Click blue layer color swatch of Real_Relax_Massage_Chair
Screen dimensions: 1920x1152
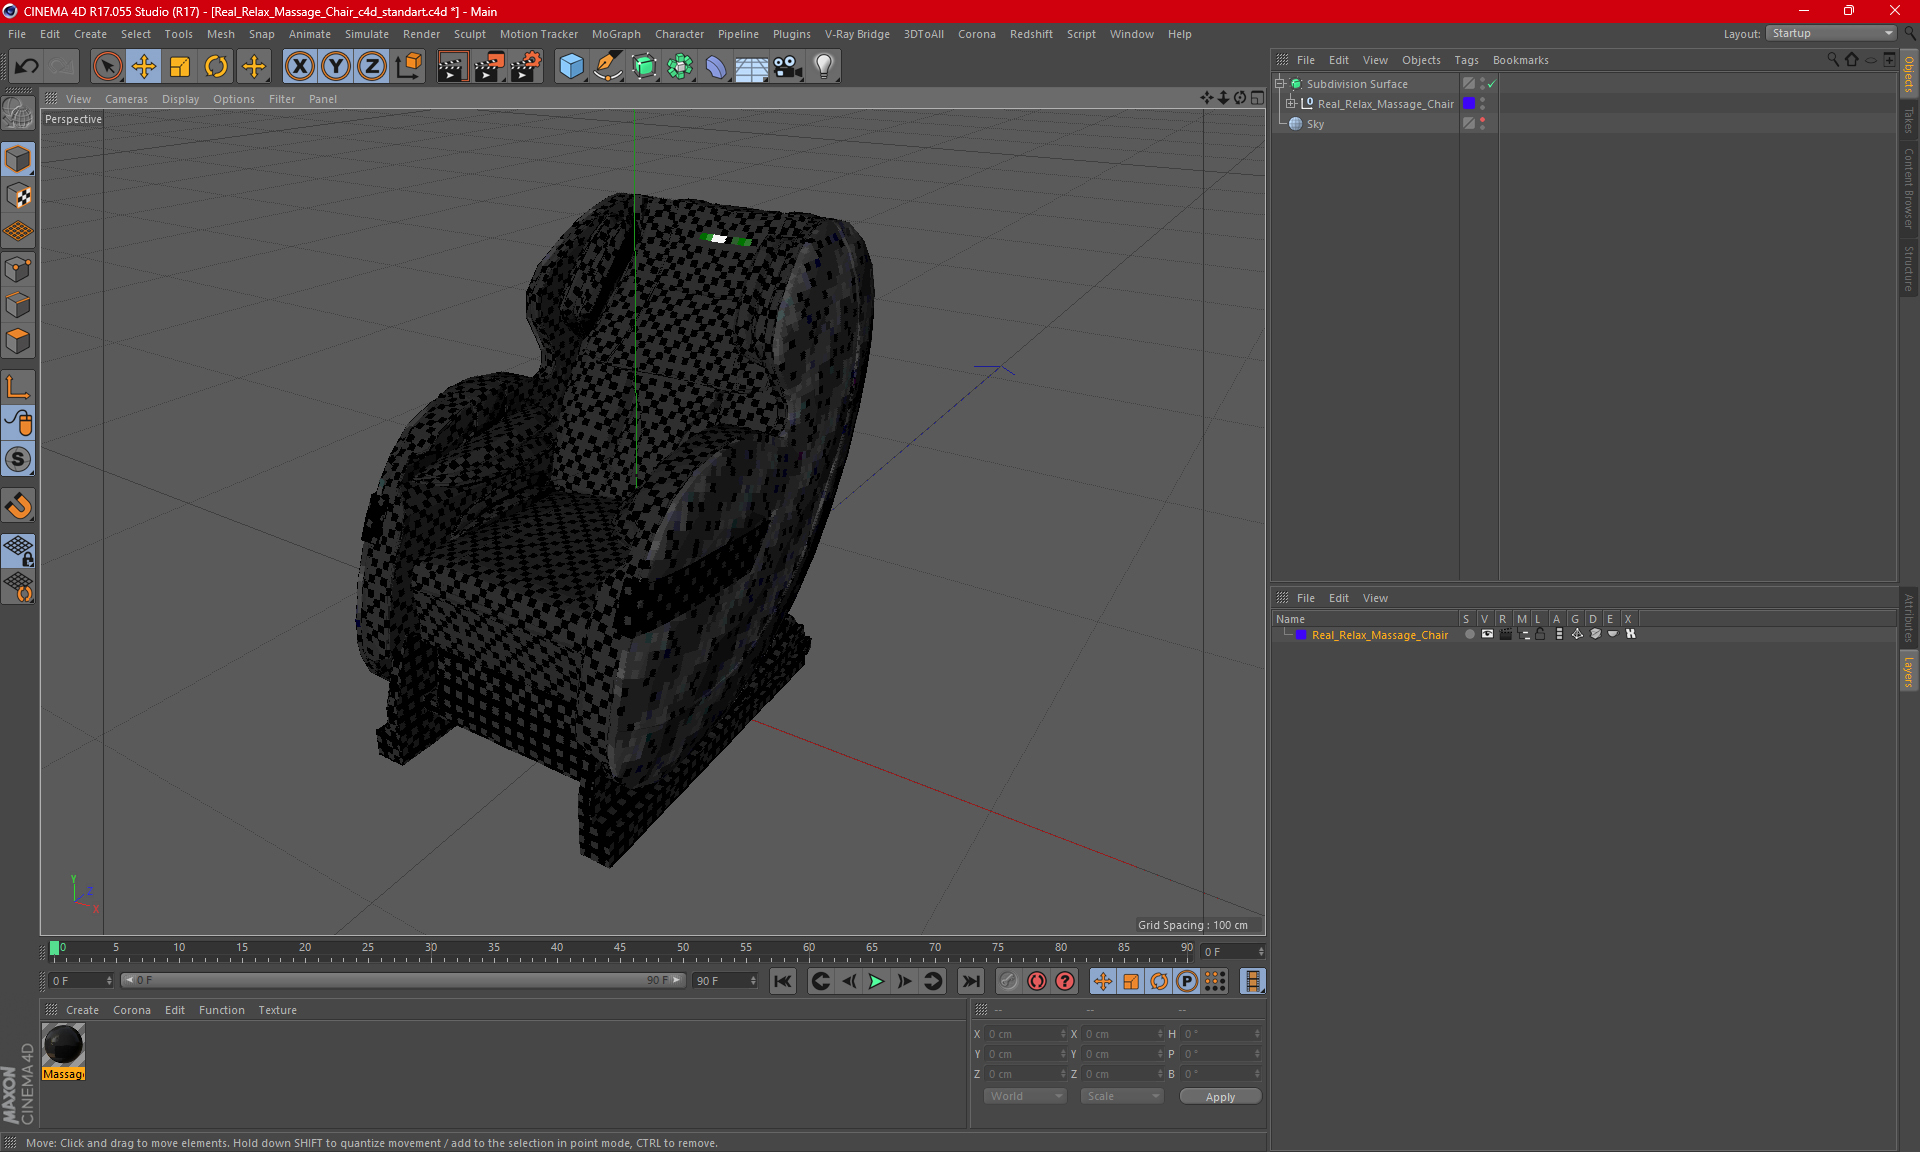coord(1469,104)
